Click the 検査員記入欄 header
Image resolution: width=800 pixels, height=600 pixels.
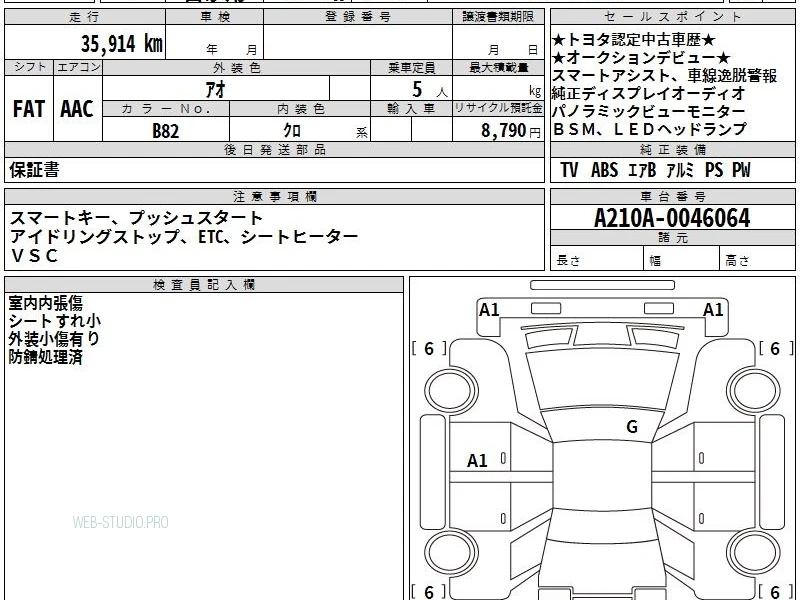pyautogui.click(x=204, y=285)
